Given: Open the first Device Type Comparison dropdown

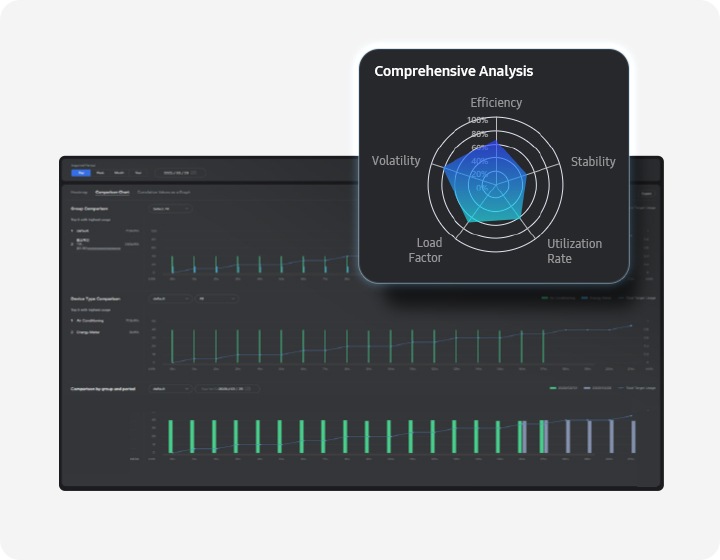Looking at the screenshot, I should [x=169, y=298].
